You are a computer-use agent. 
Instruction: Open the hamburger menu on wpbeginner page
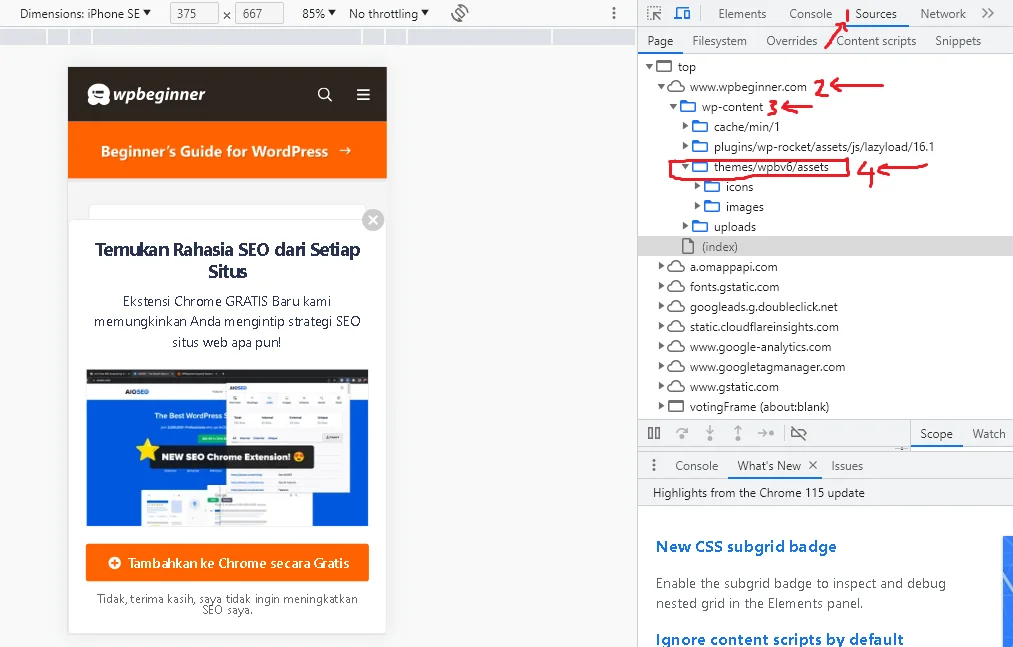(363, 95)
